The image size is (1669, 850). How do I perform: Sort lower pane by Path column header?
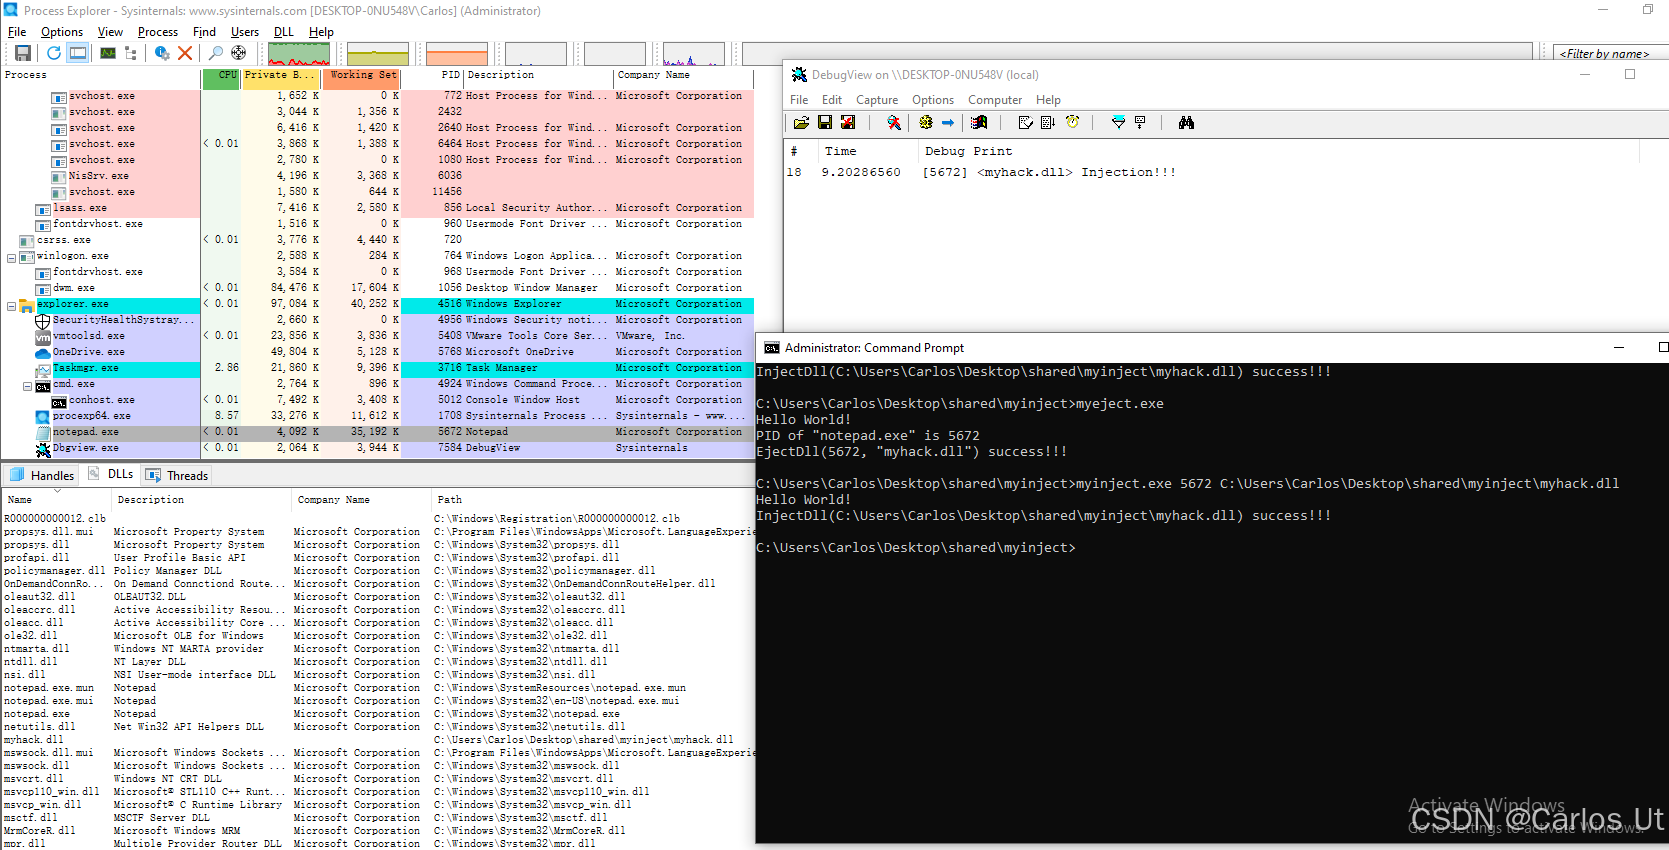click(593, 500)
